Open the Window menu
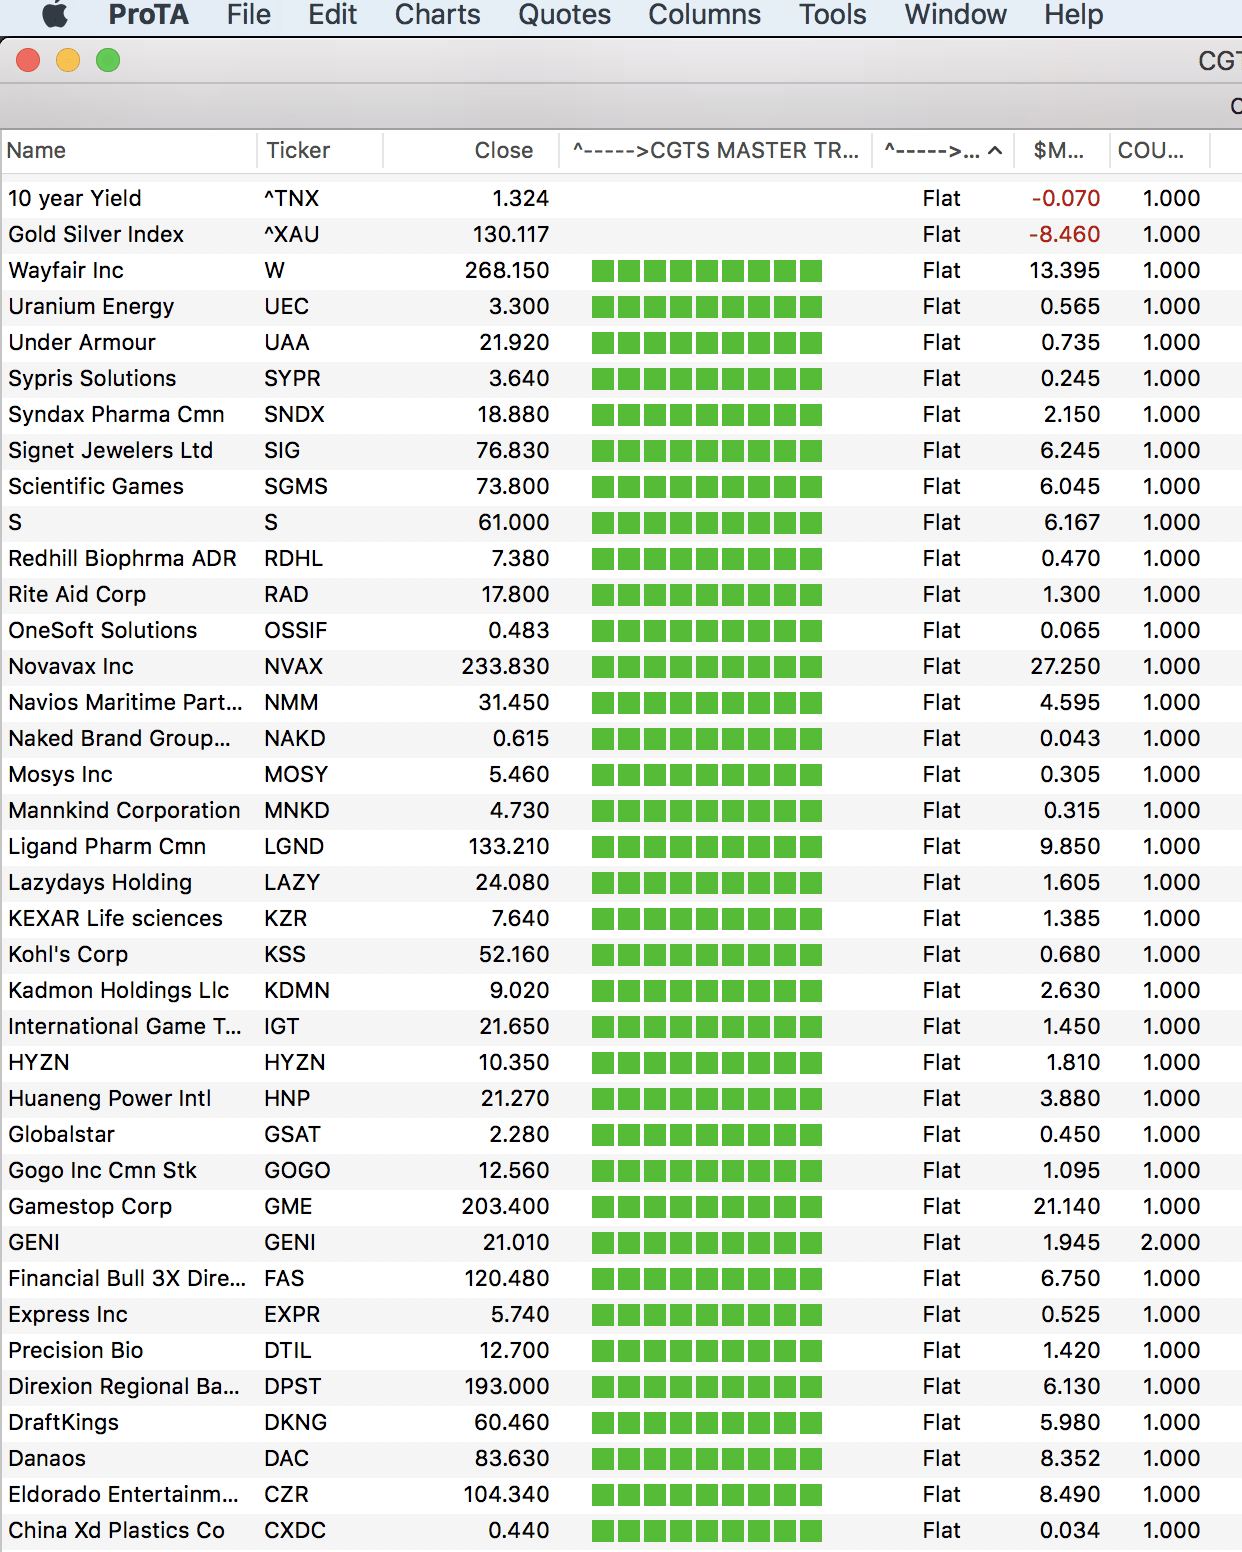The width and height of the screenshot is (1242, 1552). (956, 15)
